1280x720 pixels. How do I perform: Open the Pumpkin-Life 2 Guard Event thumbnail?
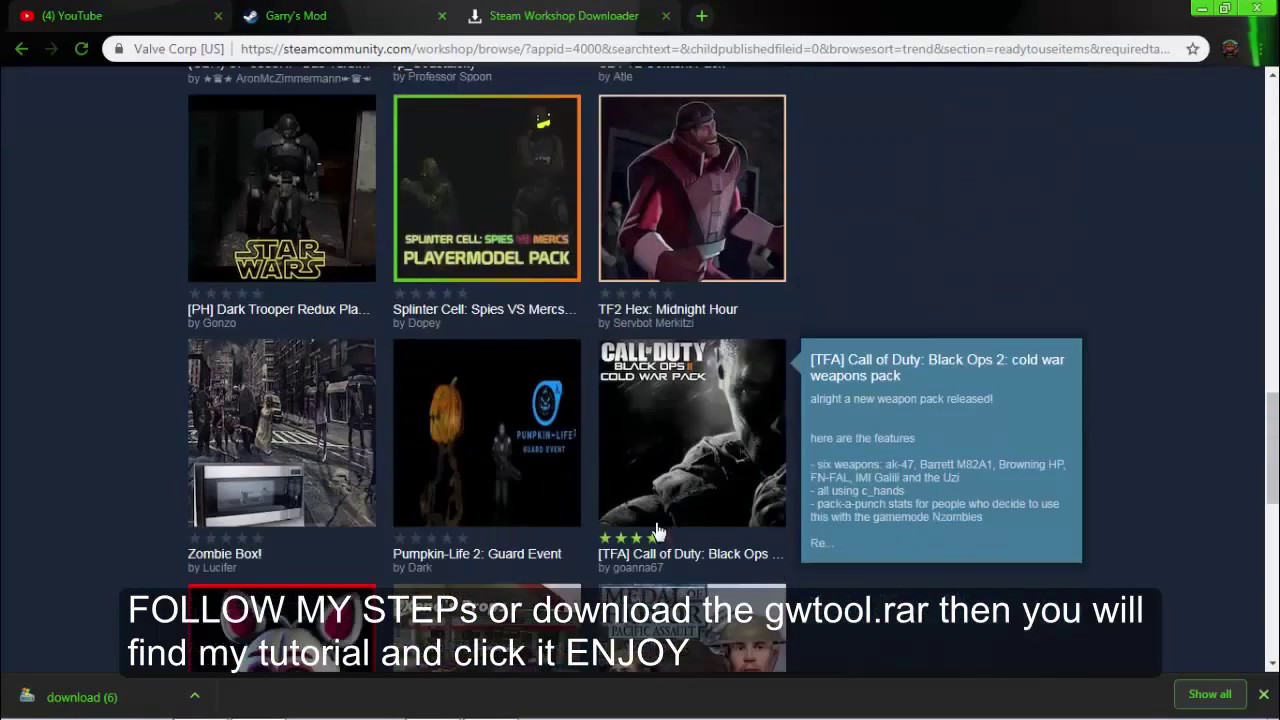click(487, 433)
